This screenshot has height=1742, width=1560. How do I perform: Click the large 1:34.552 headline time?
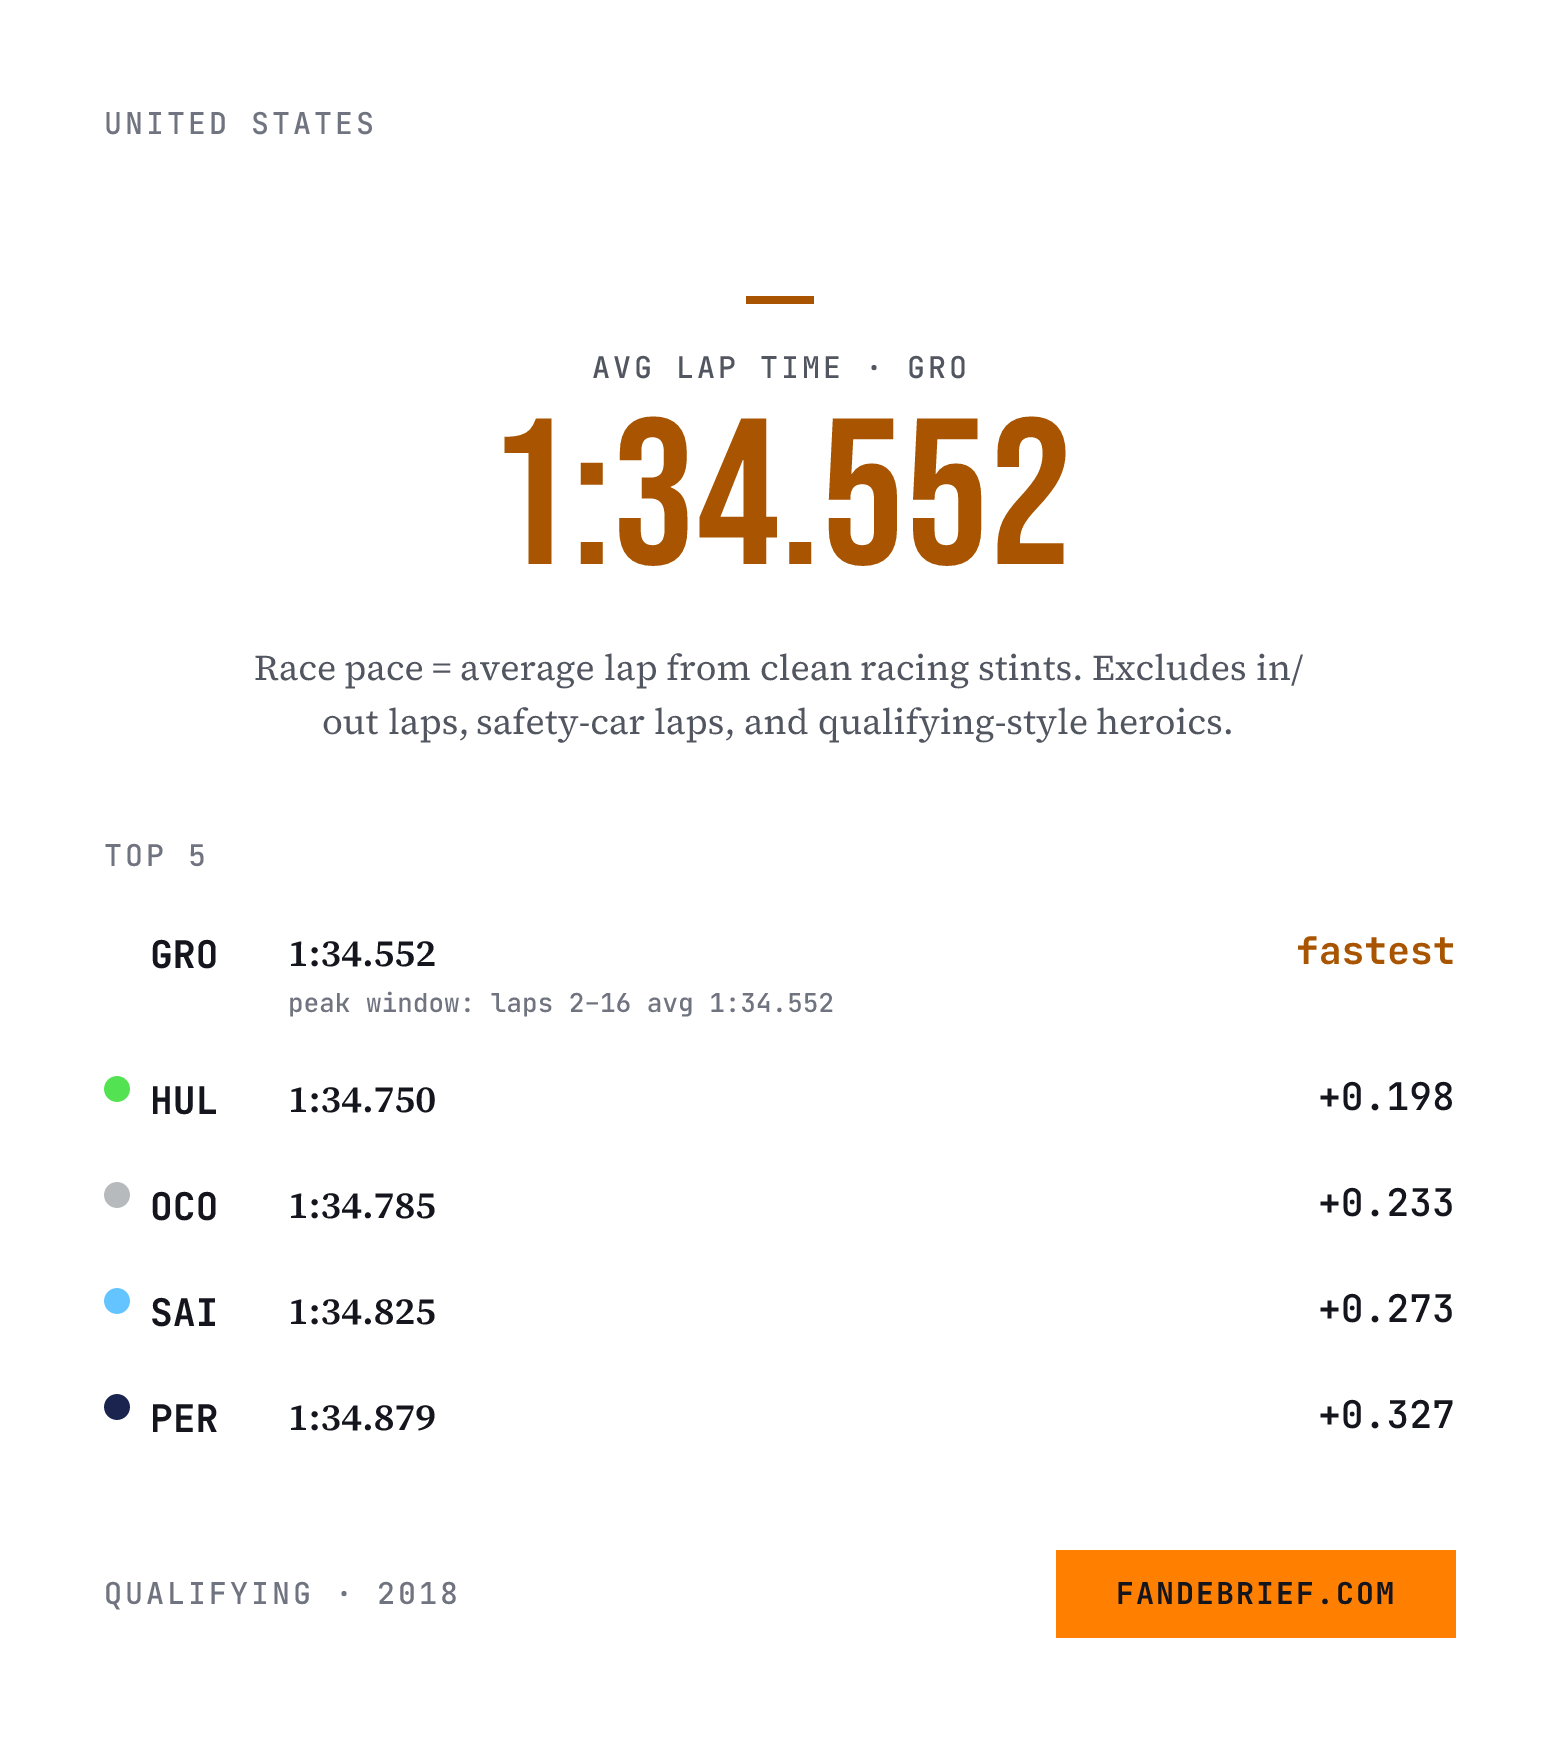[785, 492]
